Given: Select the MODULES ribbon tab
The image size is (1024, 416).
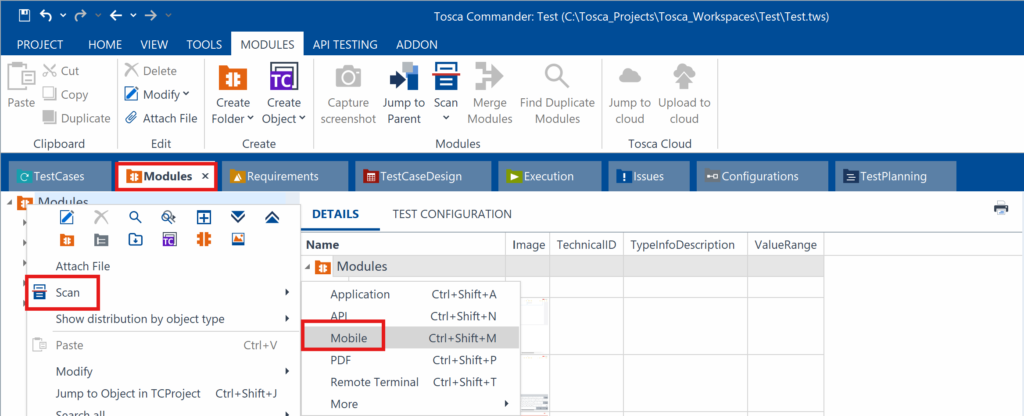Looking at the screenshot, I should (x=267, y=45).
